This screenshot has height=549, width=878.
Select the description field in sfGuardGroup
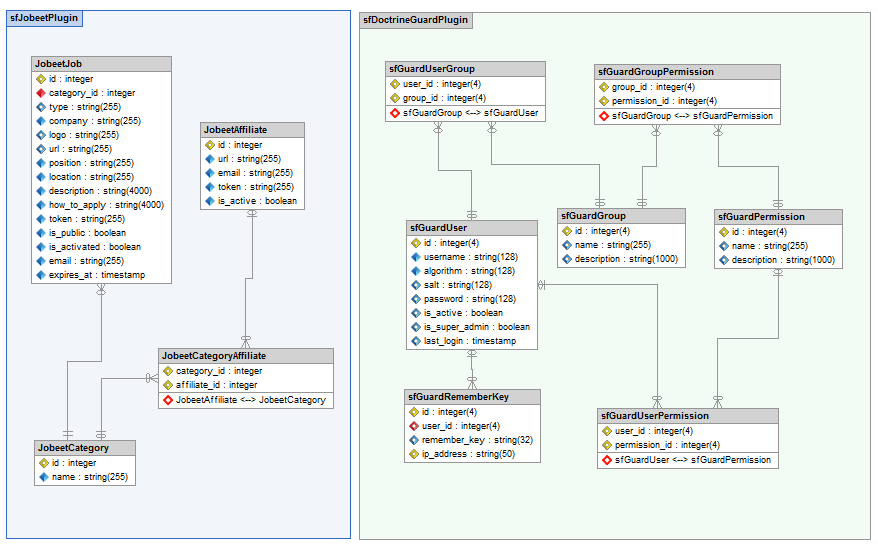pos(626,260)
